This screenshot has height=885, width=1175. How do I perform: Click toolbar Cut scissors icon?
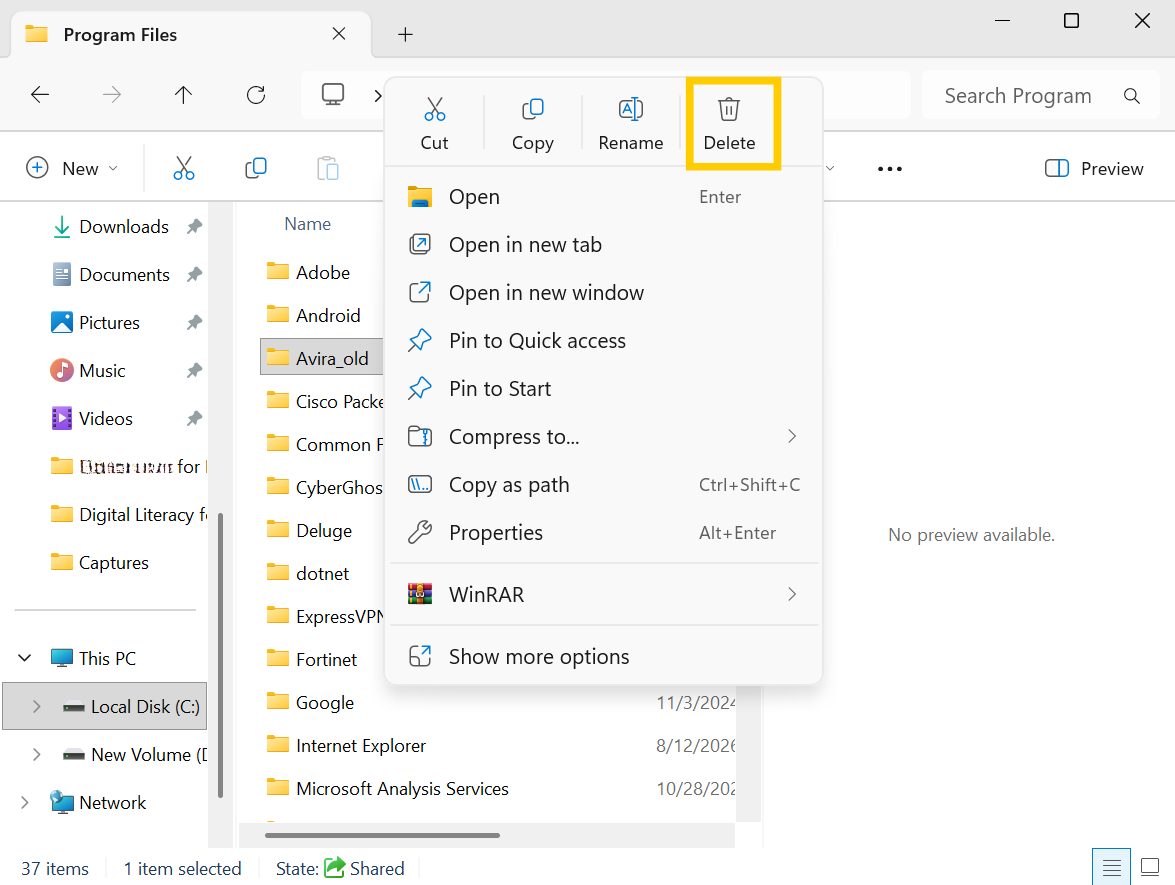click(x=184, y=169)
